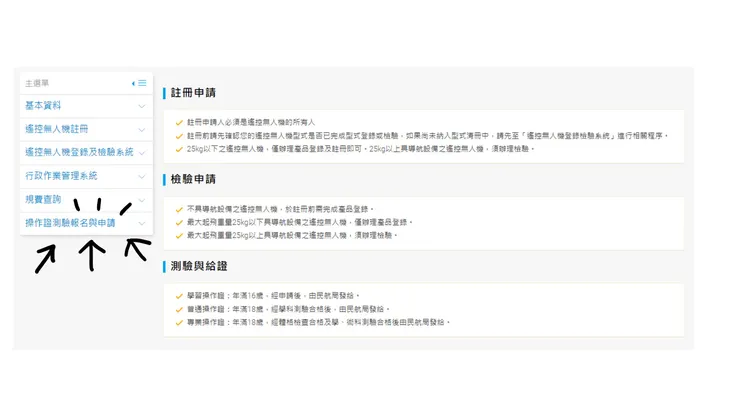Expand the chevron beside 操作證測驗報名與申請
Screen dimensions: 740x416
(x=142, y=223)
